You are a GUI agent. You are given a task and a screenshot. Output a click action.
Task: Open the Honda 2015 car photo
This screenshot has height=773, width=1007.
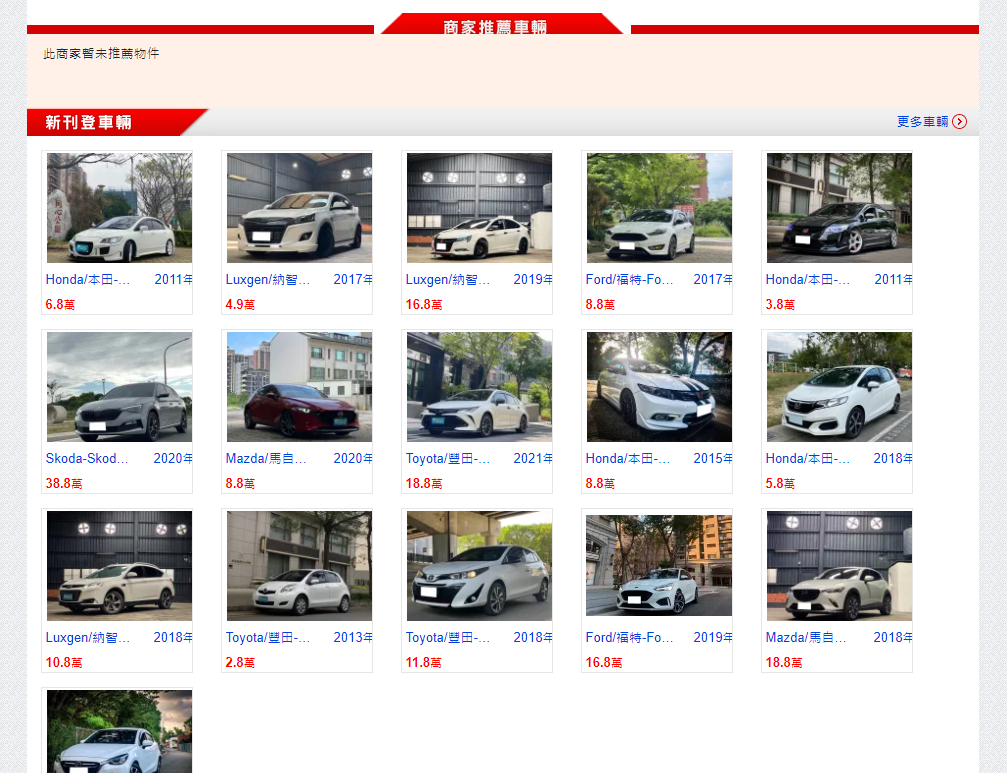659,387
